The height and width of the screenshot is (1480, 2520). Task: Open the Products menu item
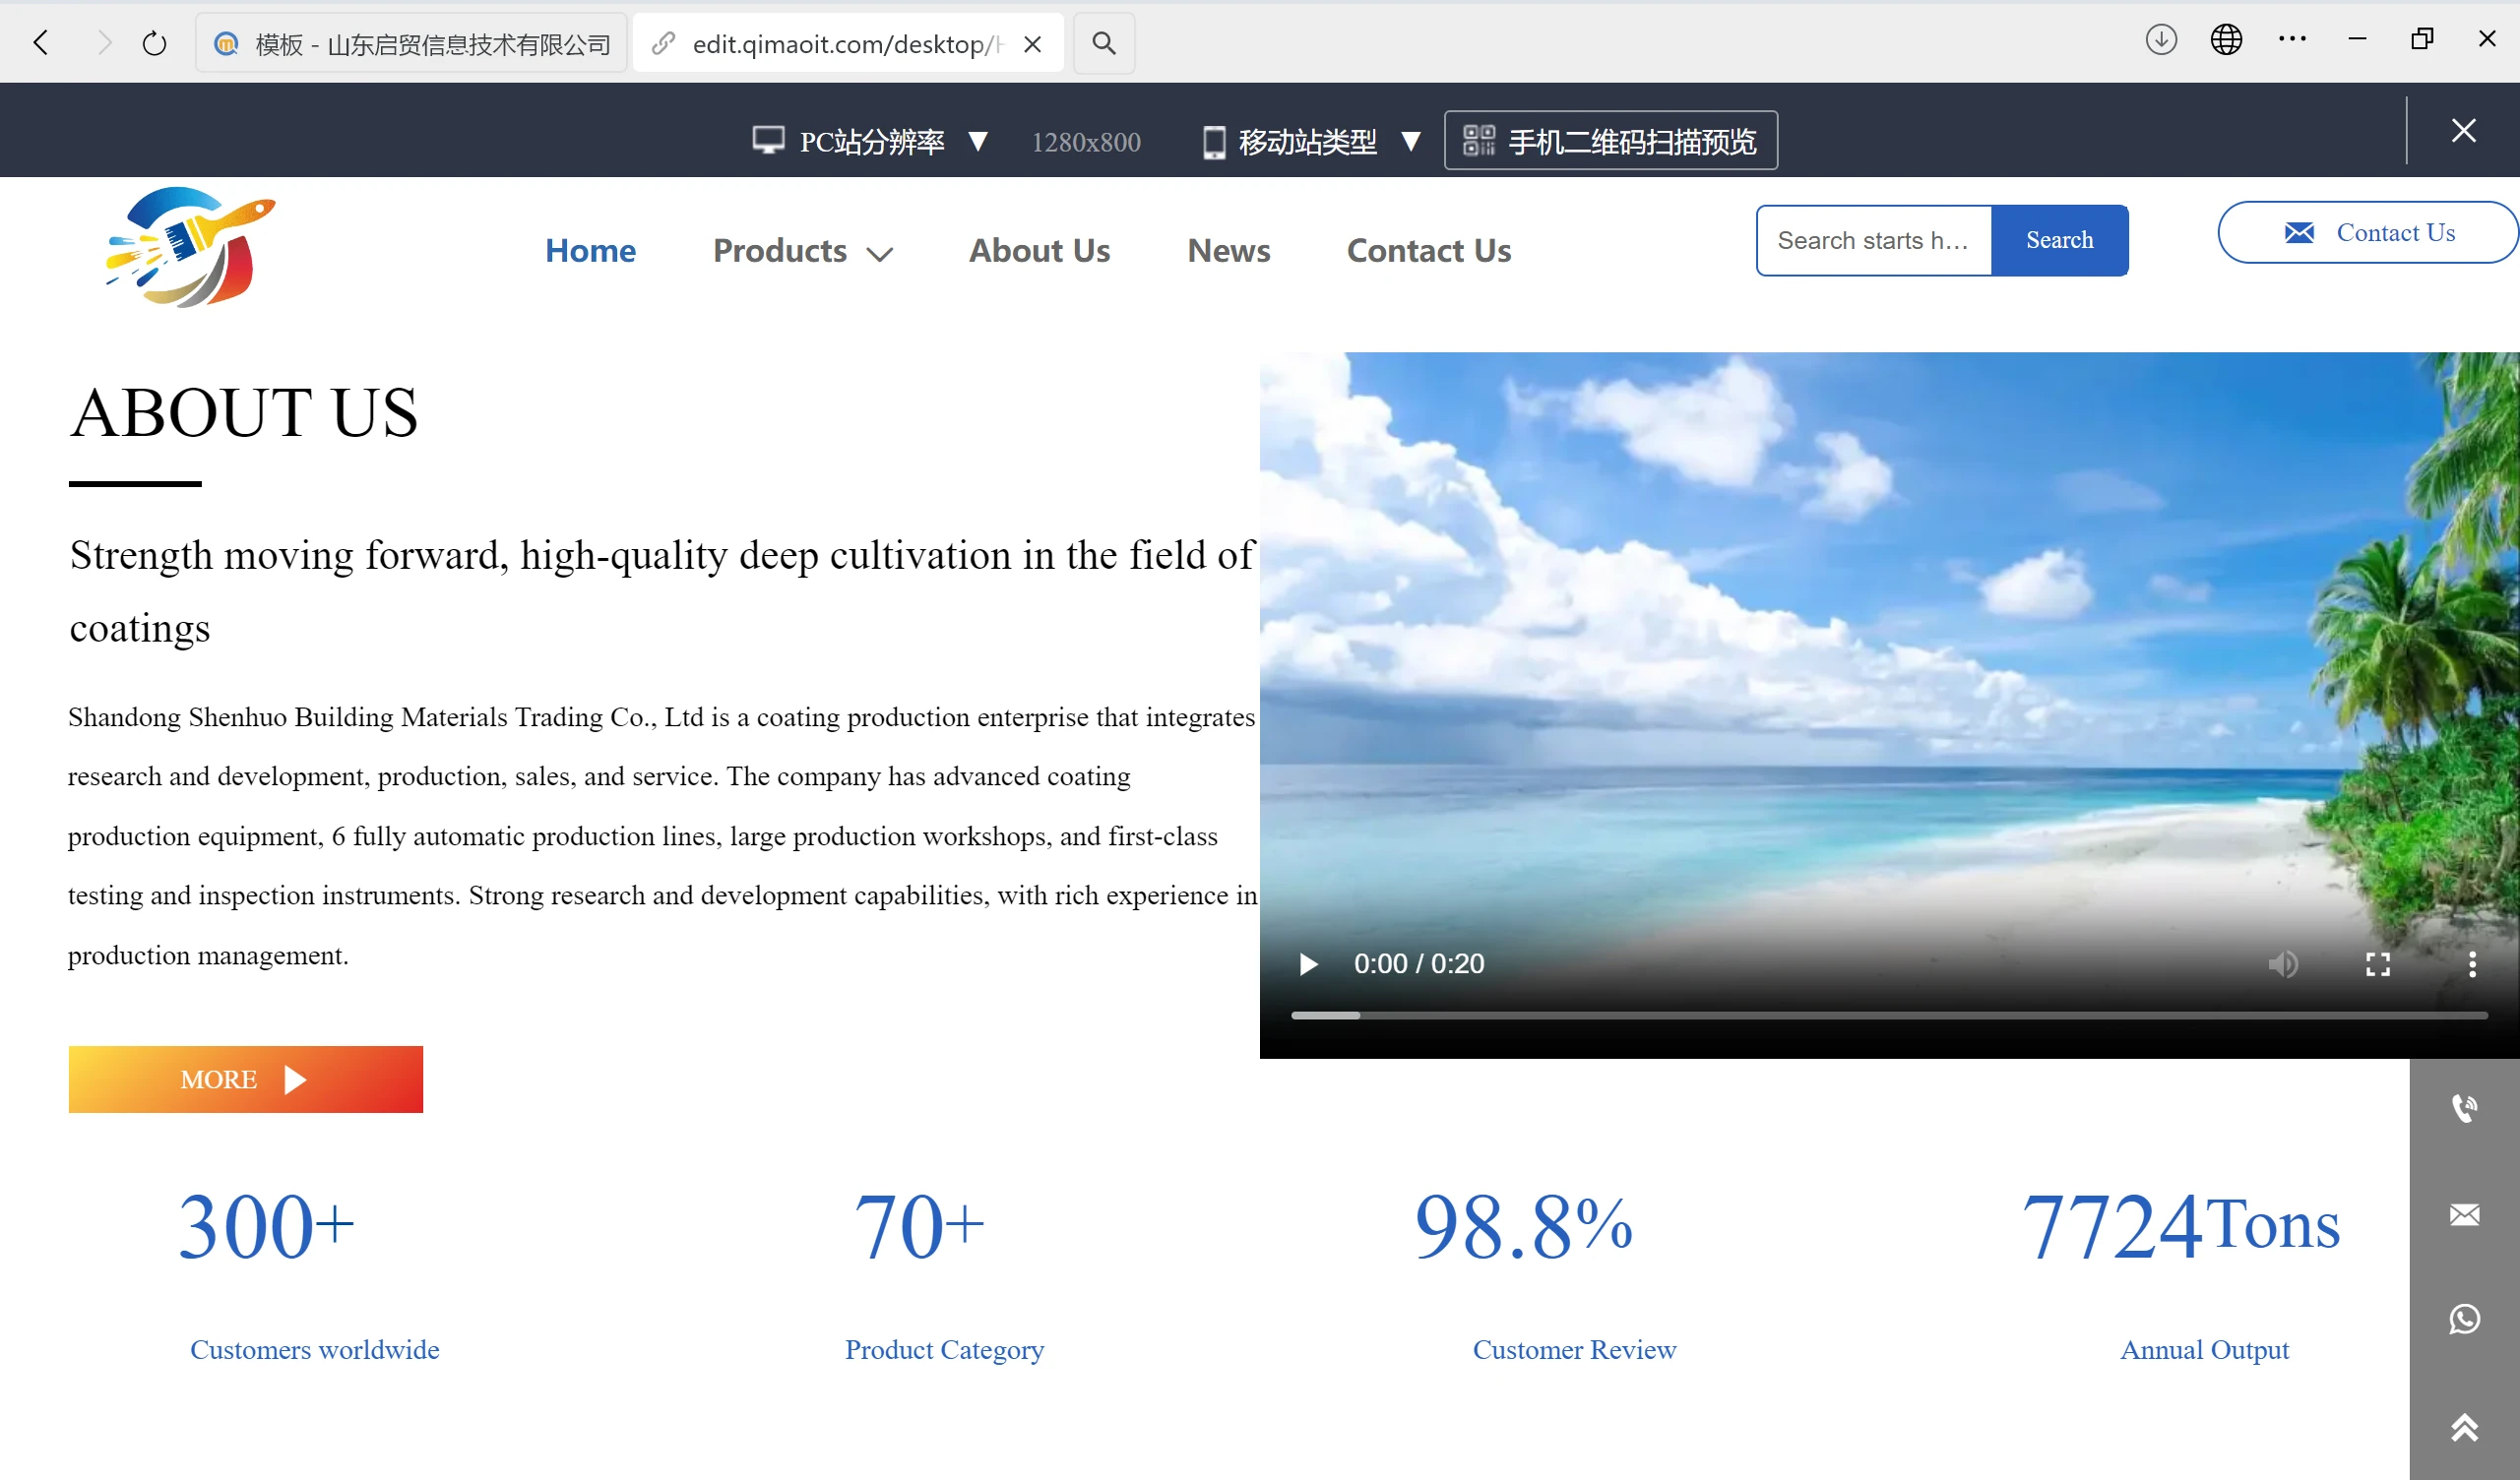pos(780,250)
